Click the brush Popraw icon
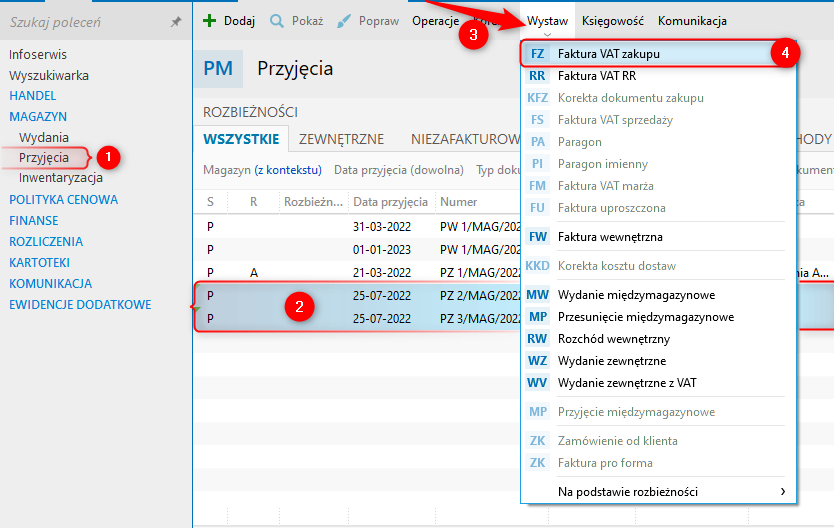 344,21
